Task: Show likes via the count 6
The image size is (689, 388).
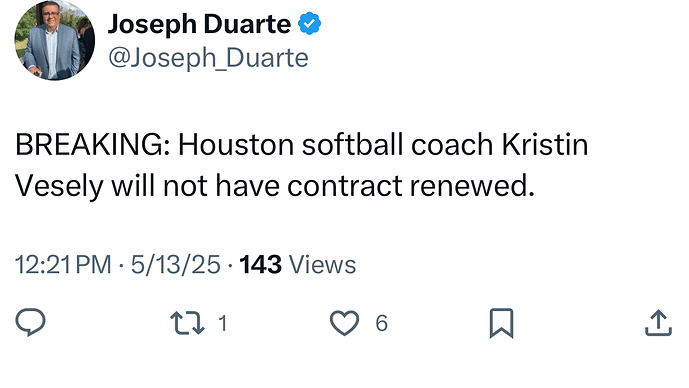Action: (x=381, y=323)
